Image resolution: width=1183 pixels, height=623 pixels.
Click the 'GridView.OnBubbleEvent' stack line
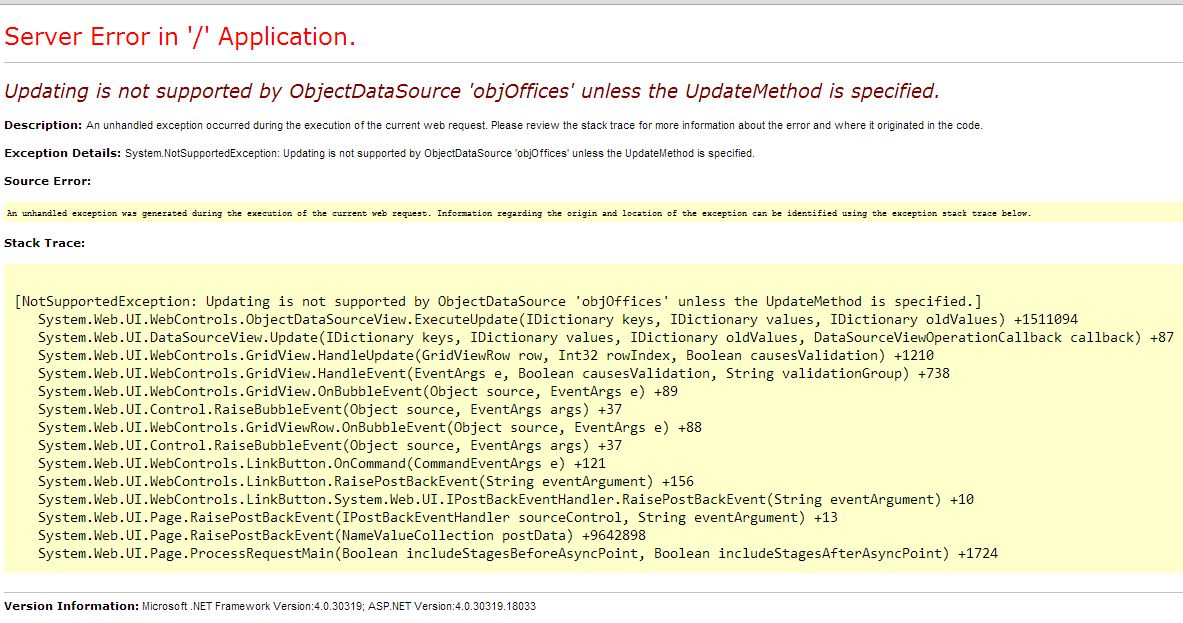358,391
